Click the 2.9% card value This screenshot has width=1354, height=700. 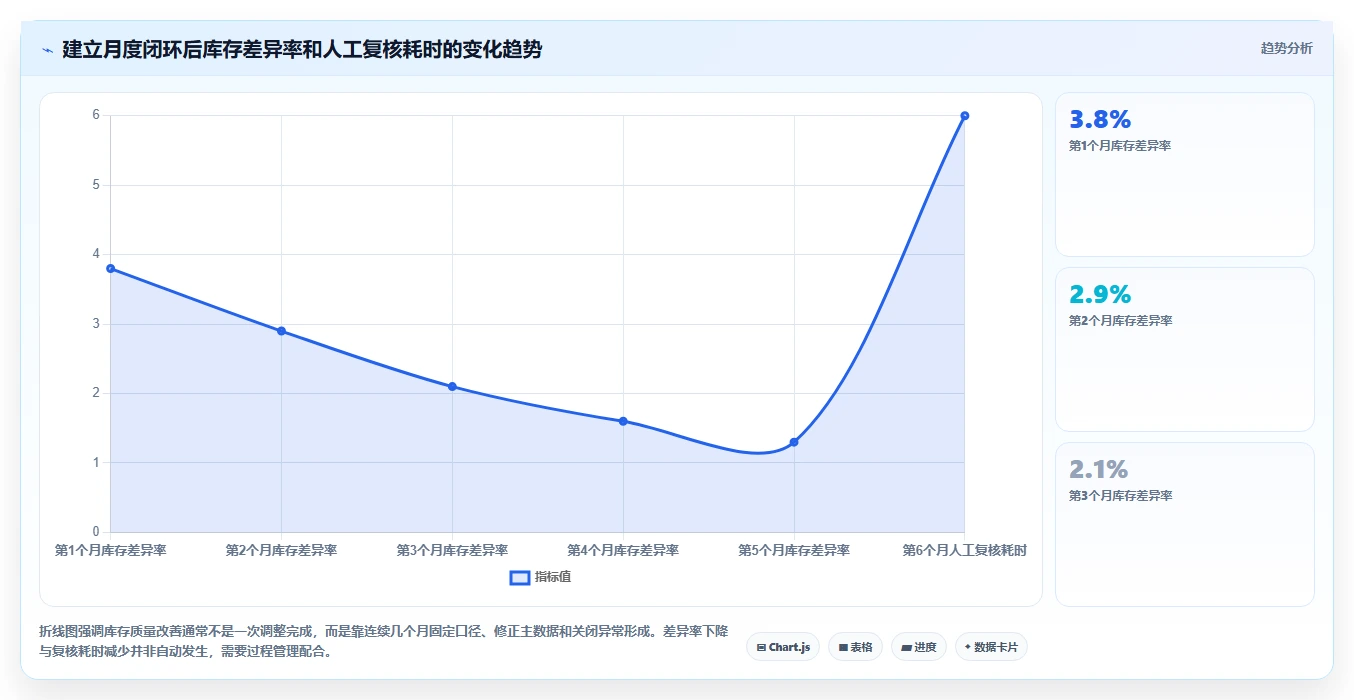pos(1100,294)
